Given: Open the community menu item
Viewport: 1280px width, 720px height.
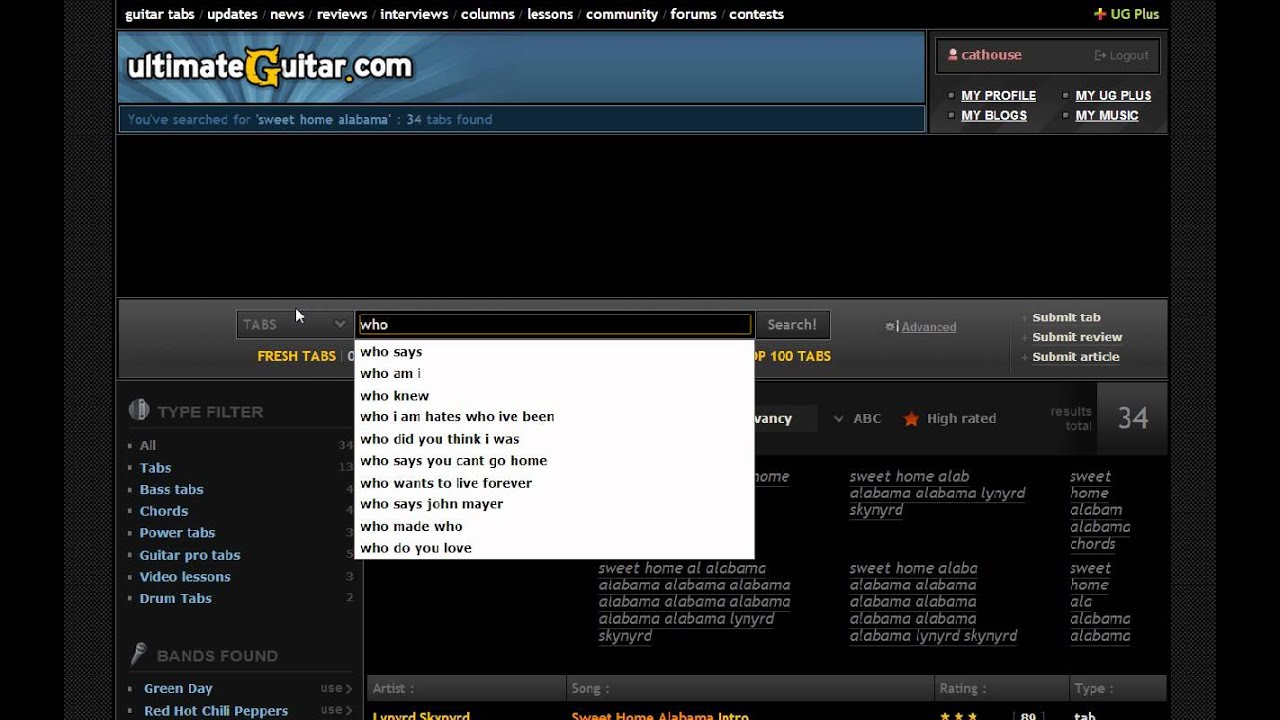Looking at the screenshot, I should point(621,14).
